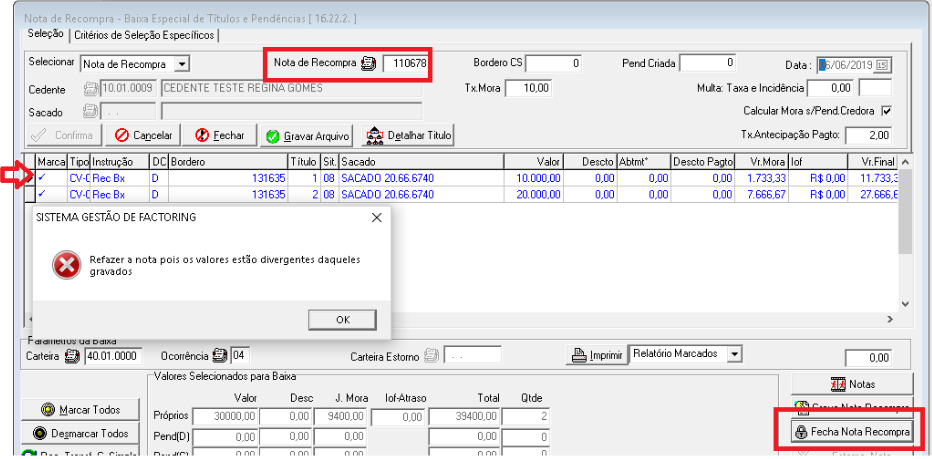Click the Fecha Nota Recompra button
Screen dimensions: 932x459
coord(851,432)
